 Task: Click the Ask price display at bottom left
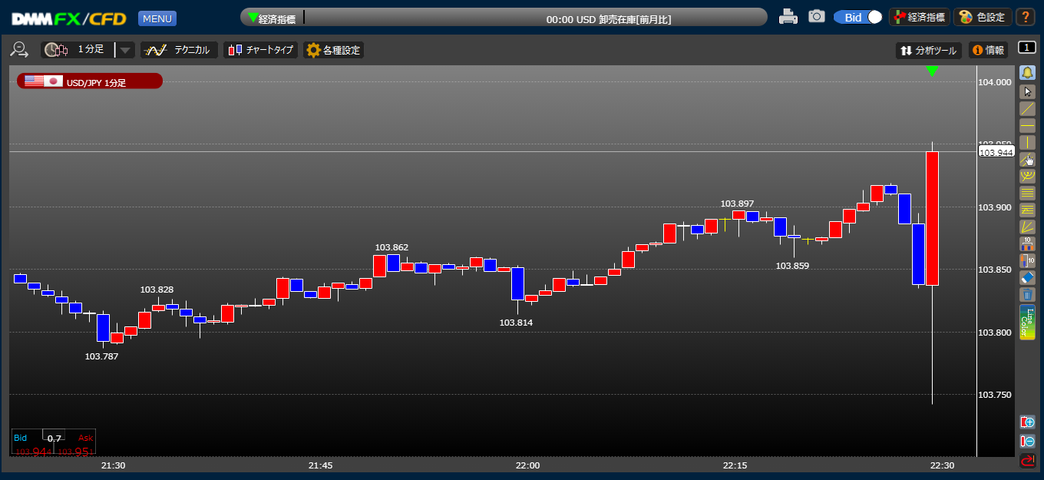(75, 452)
